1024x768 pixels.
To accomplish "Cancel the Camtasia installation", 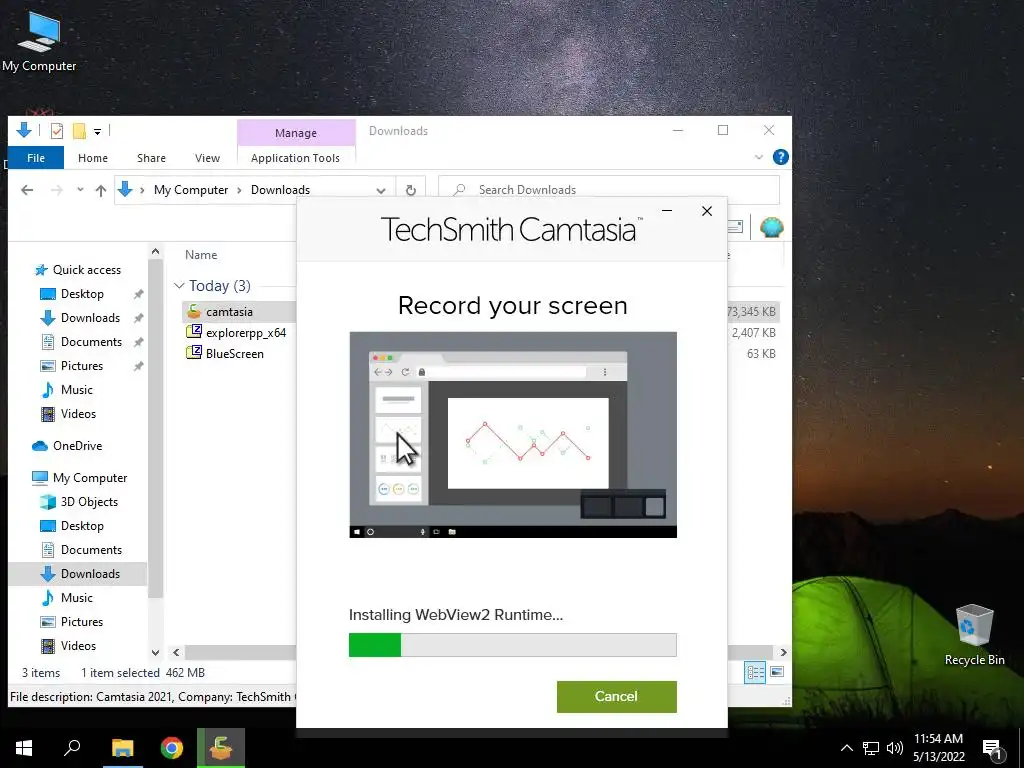I will (616, 696).
